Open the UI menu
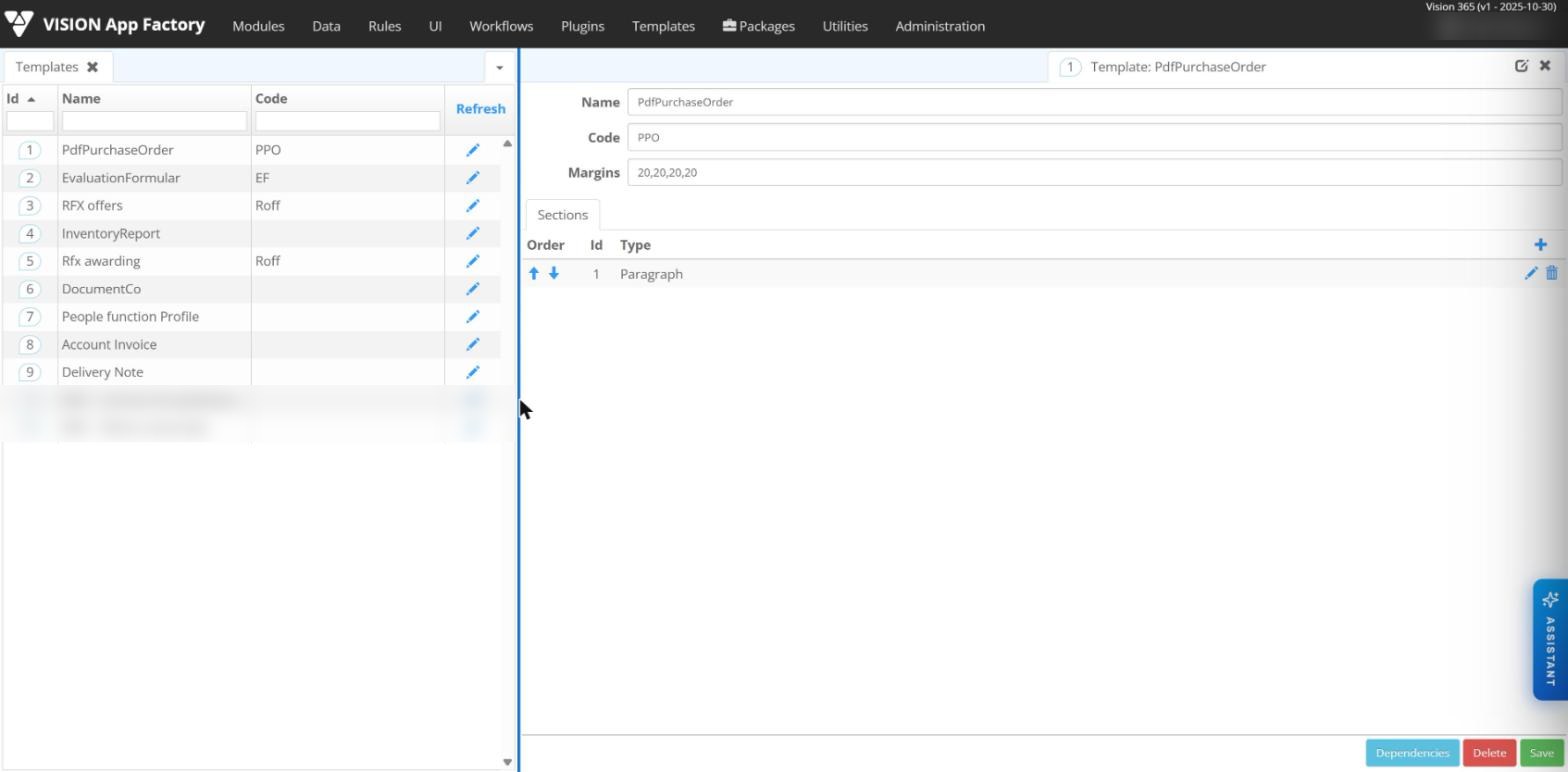The width and height of the screenshot is (1568, 772). pyautogui.click(x=435, y=26)
